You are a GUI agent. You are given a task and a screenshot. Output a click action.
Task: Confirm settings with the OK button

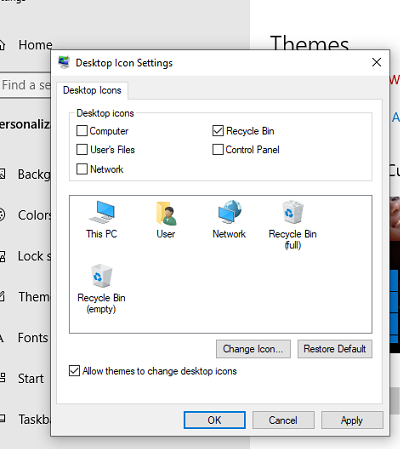point(215,420)
